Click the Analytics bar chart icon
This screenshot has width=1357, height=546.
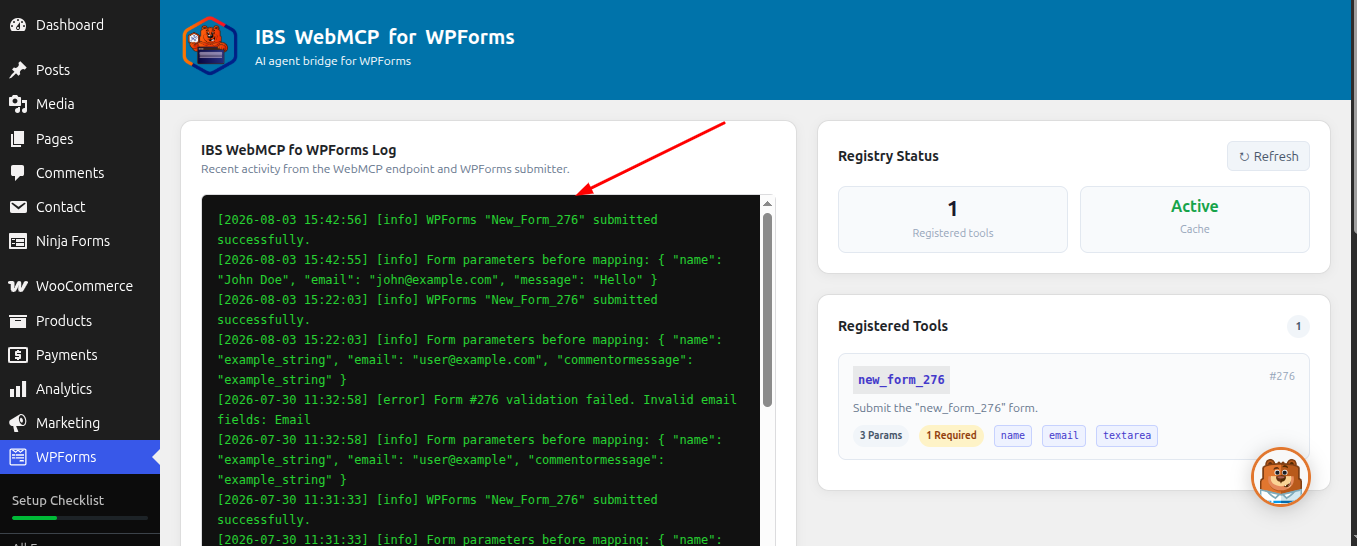(18, 389)
